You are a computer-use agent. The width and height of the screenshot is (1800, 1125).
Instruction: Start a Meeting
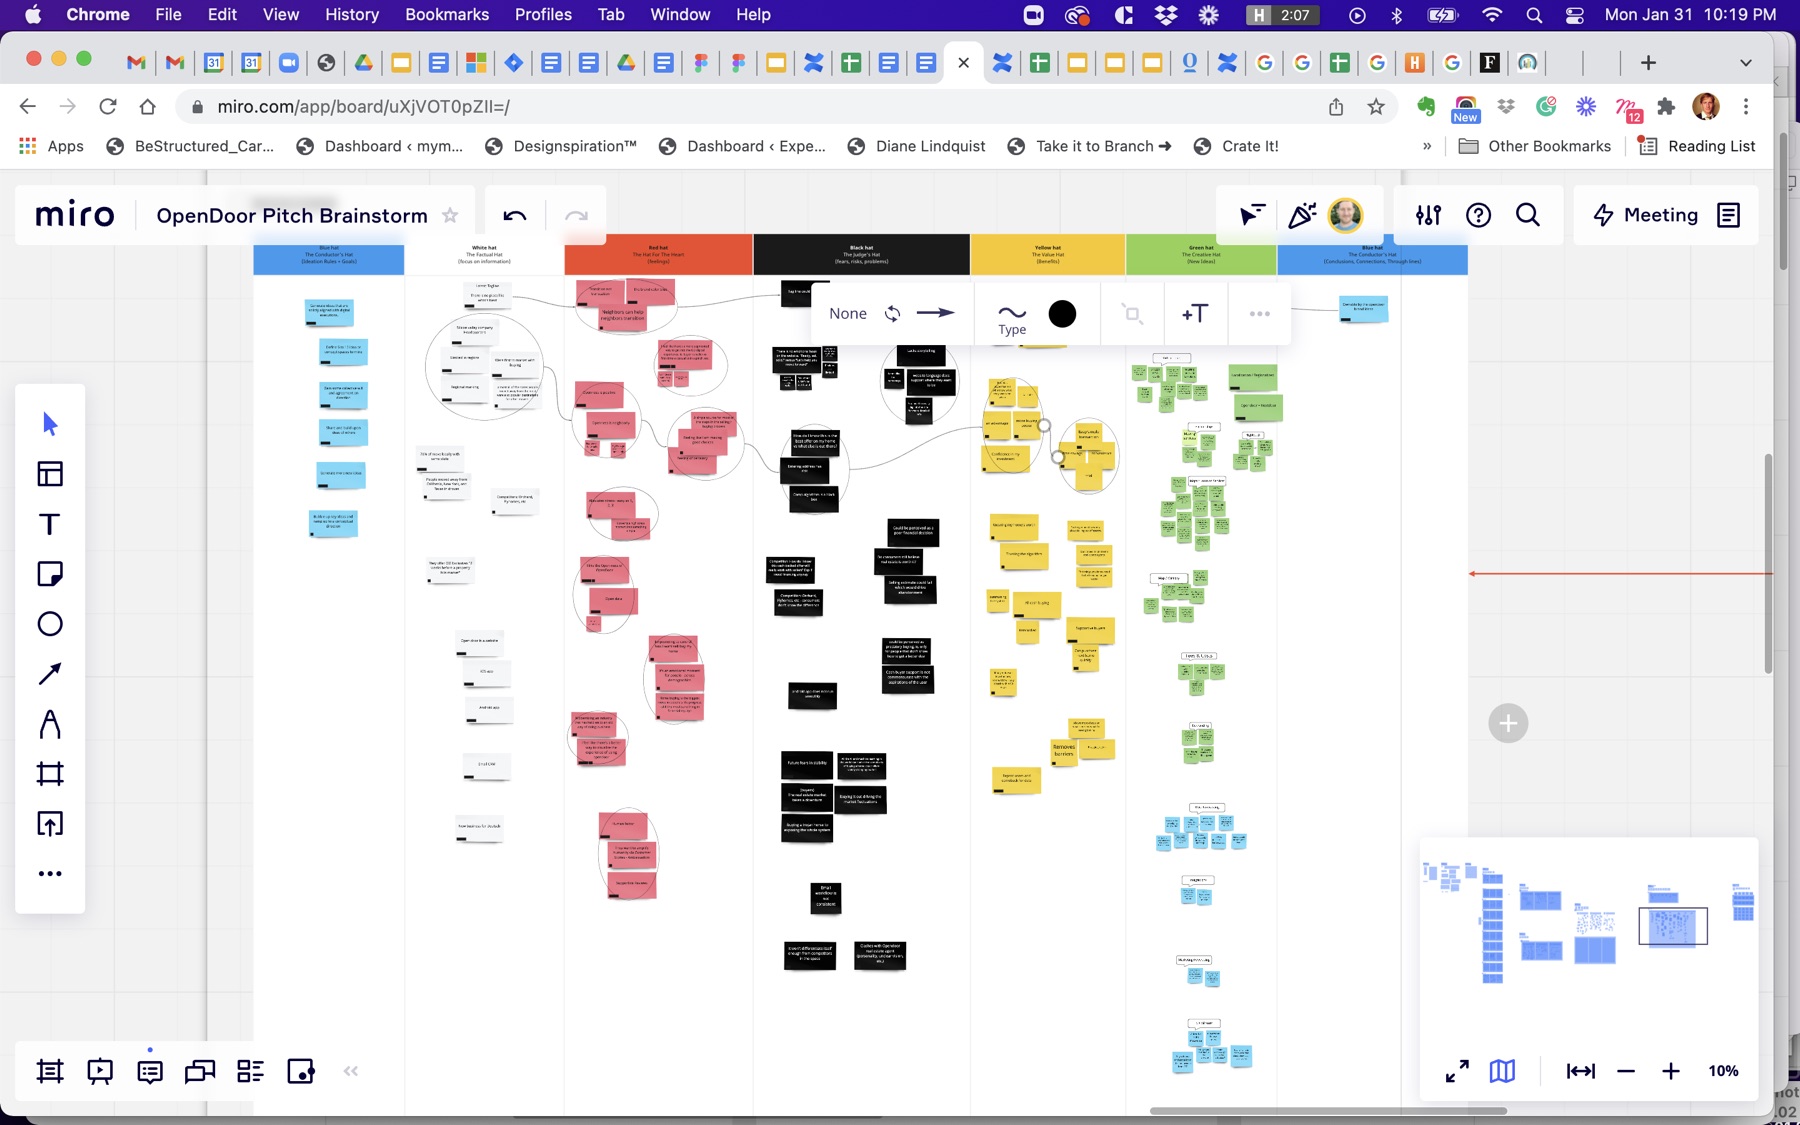pyautogui.click(x=1646, y=215)
